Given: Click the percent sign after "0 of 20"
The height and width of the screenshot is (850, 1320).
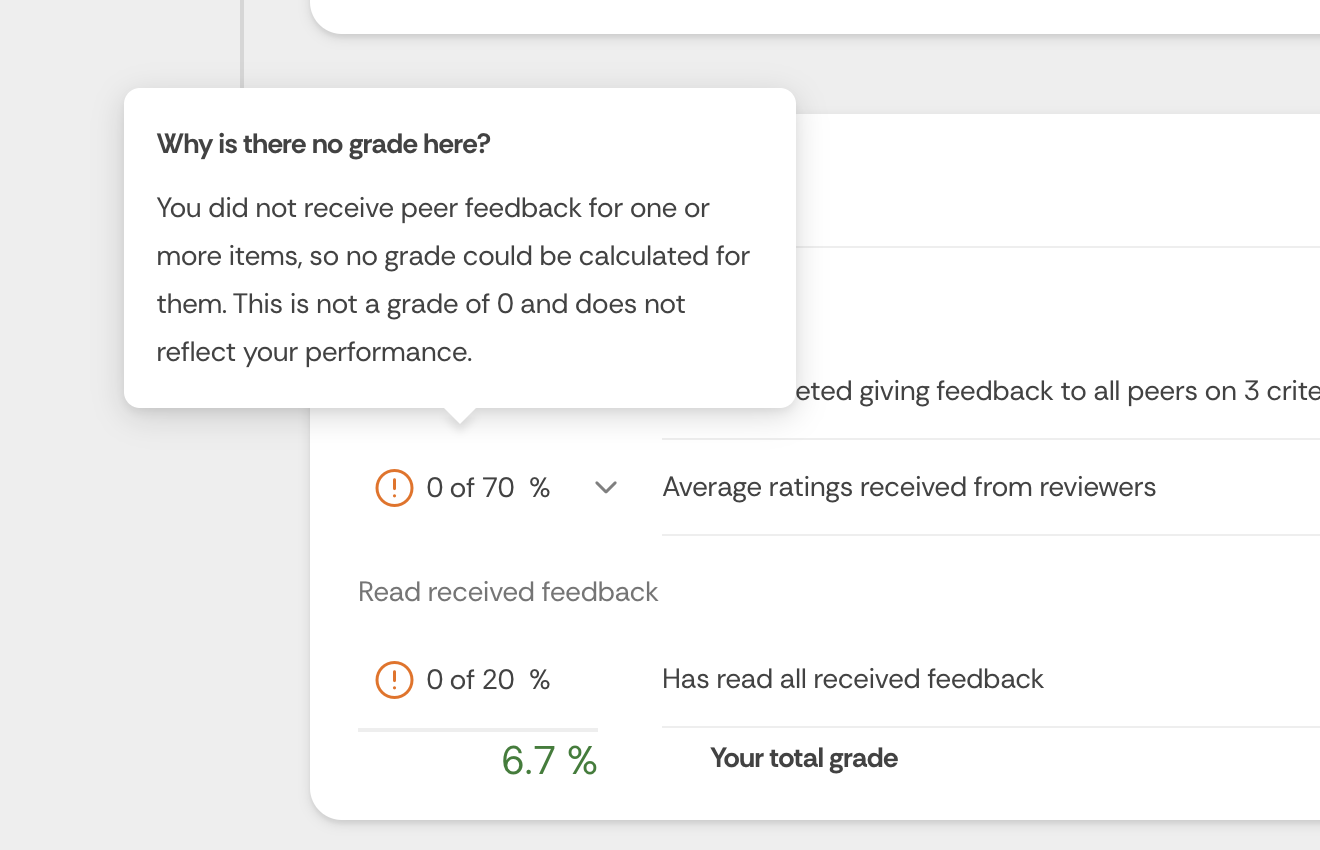Looking at the screenshot, I should [x=540, y=680].
